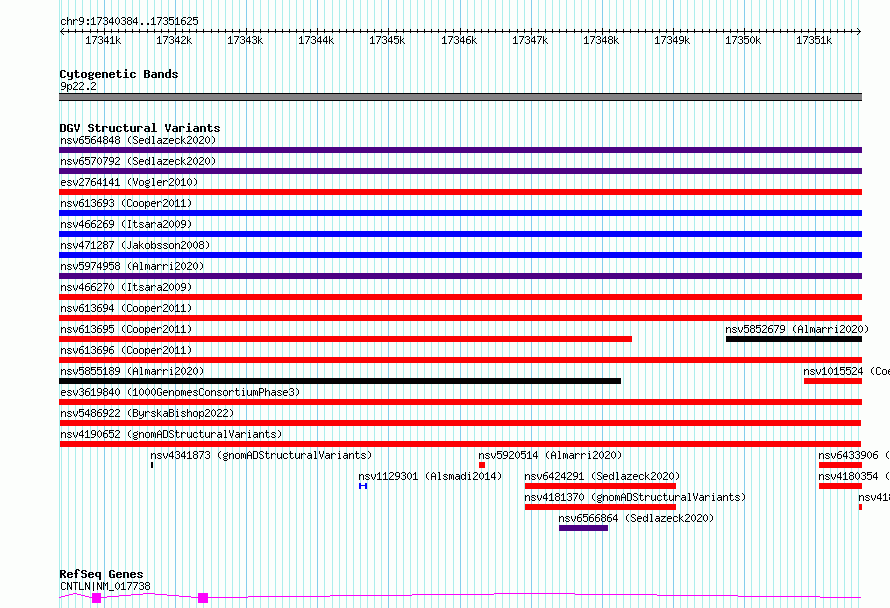Screen dimensions: 890x608
Task: Open nsv613696 (Cooper2011) variant
Action: 126,350
